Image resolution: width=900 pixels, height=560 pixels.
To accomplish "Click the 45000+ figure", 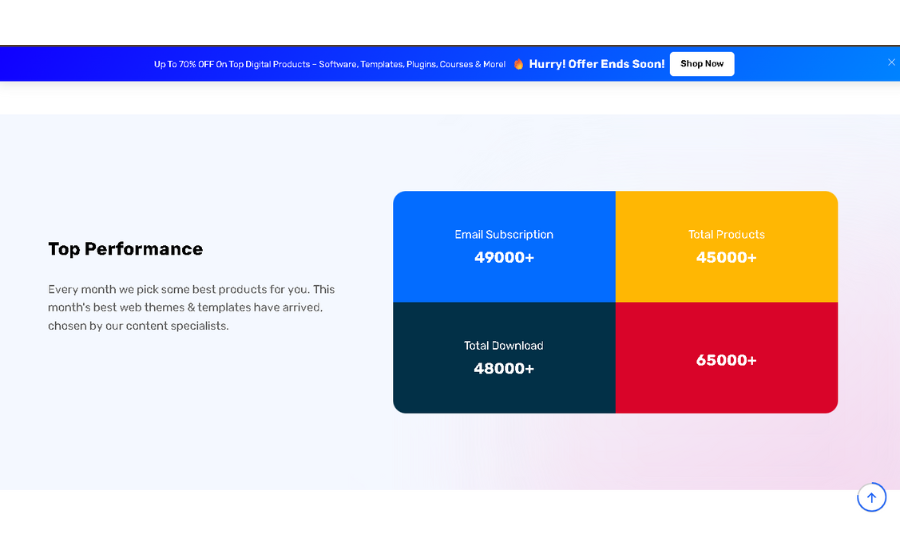I will click(726, 257).
